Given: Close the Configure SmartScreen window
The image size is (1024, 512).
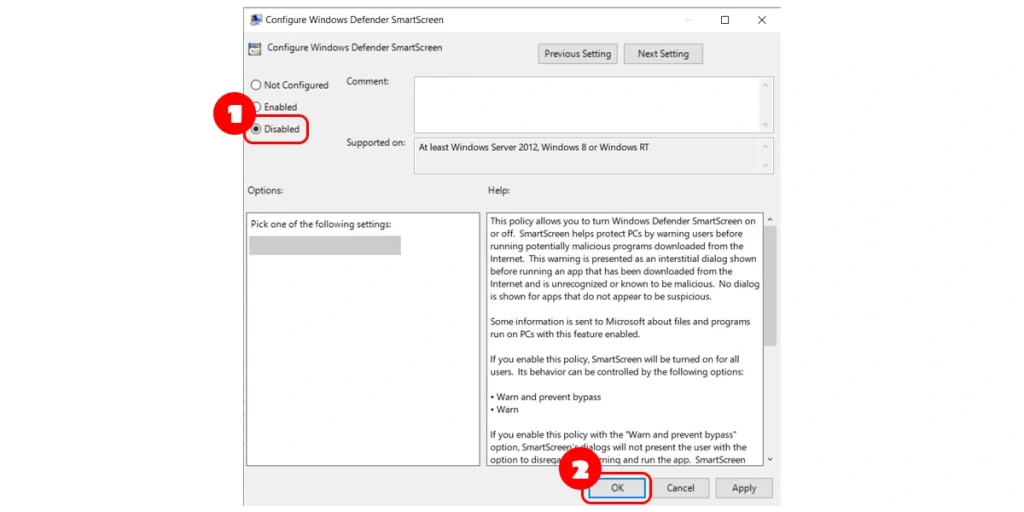Looking at the screenshot, I should 761,20.
